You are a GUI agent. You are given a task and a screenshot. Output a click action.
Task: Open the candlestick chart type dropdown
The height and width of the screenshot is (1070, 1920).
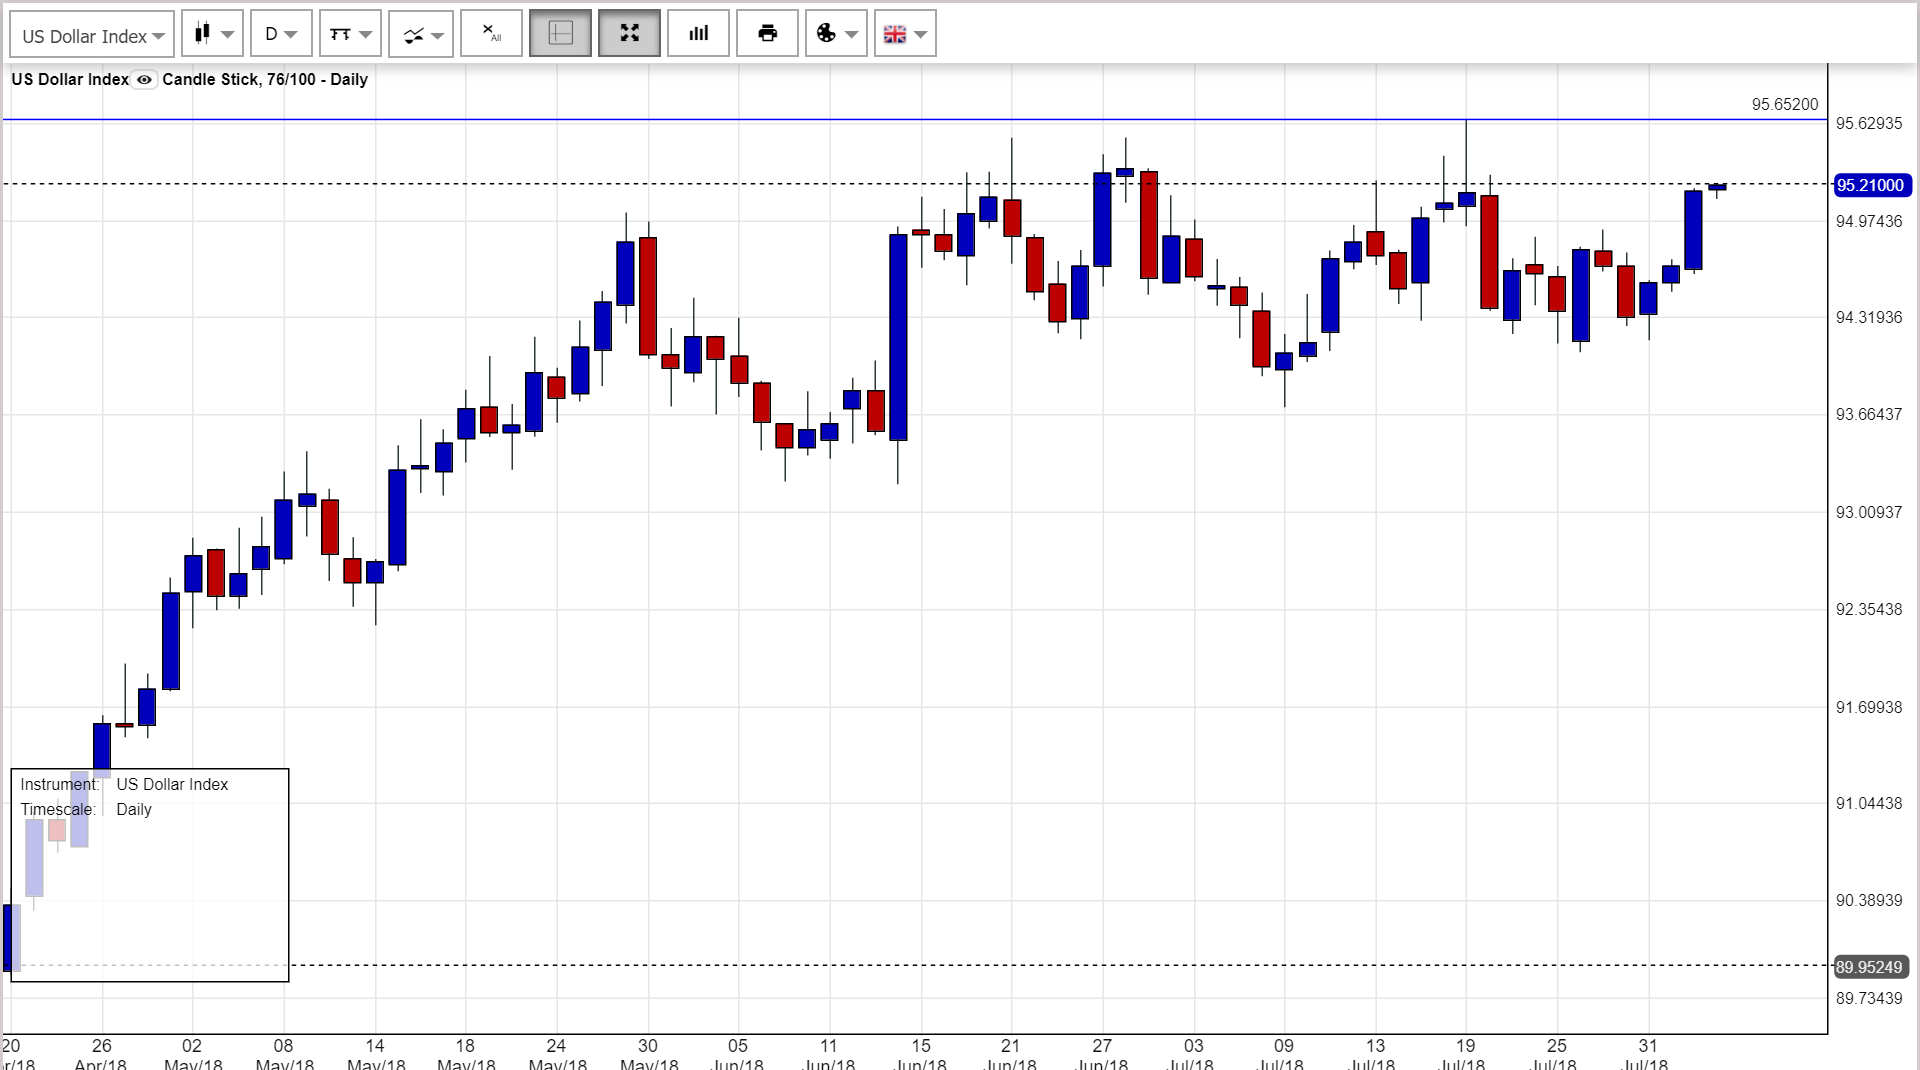213,35
